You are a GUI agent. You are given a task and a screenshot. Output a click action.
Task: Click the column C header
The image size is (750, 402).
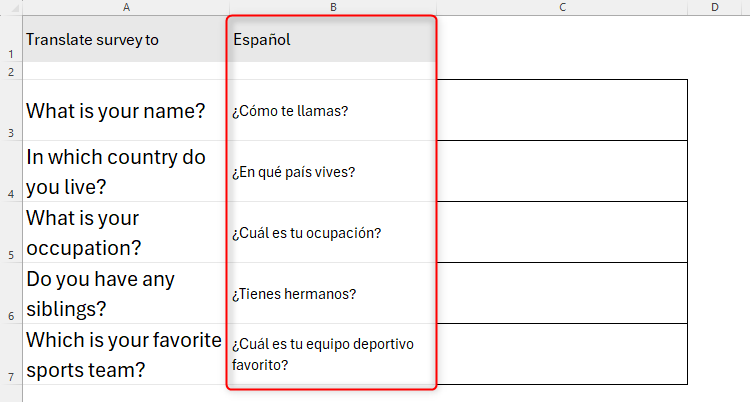click(563, 8)
